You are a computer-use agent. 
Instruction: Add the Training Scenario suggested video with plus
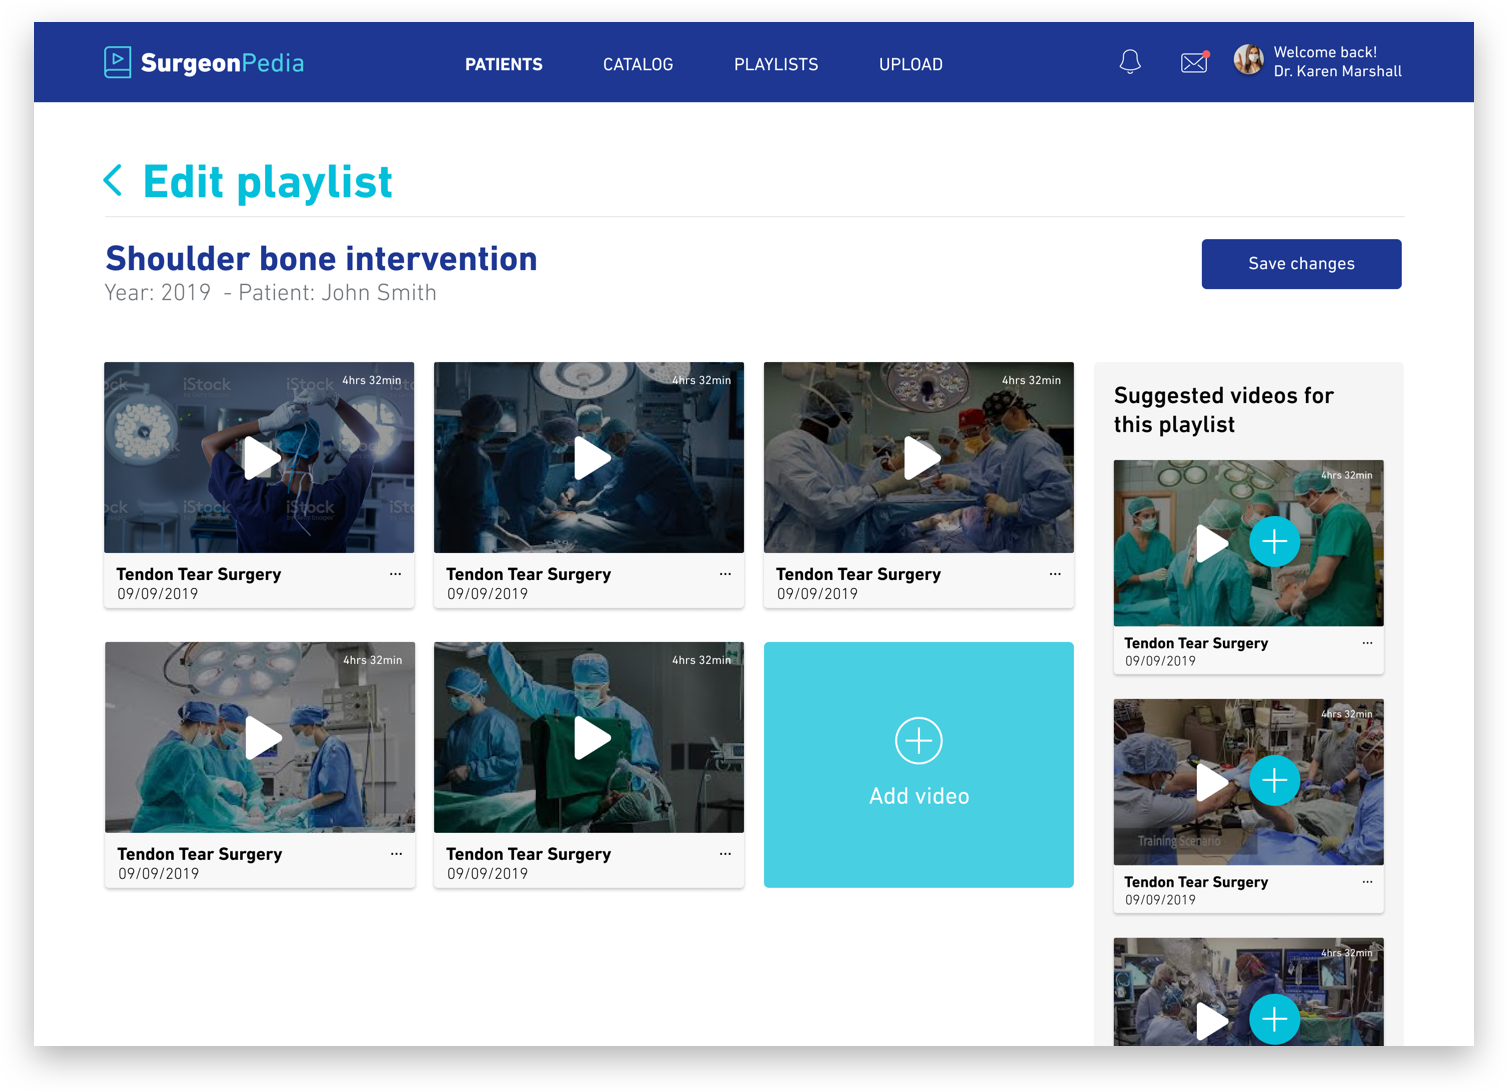(x=1275, y=781)
